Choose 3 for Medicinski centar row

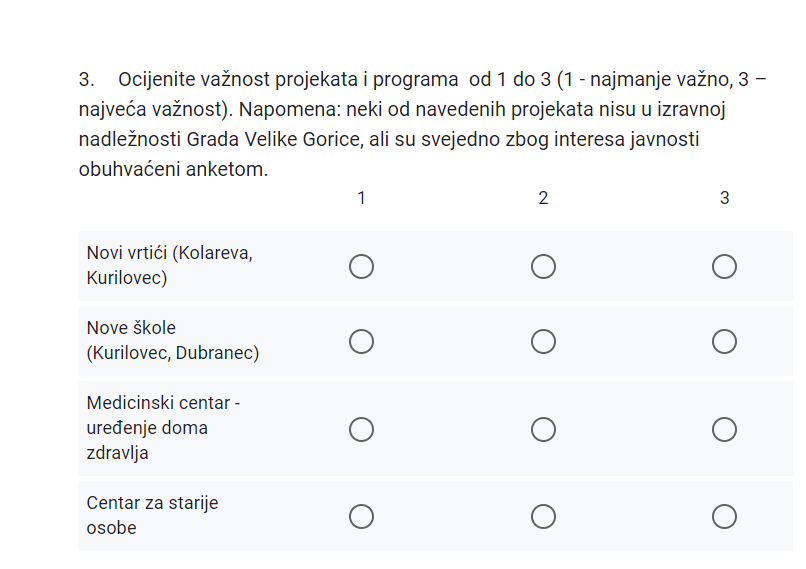pos(724,429)
